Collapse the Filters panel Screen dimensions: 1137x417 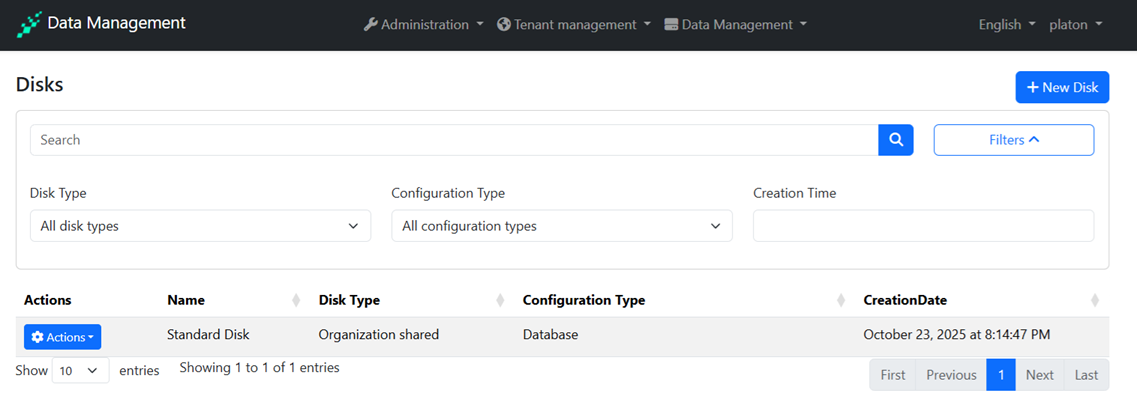click(x=1013, y=140)
